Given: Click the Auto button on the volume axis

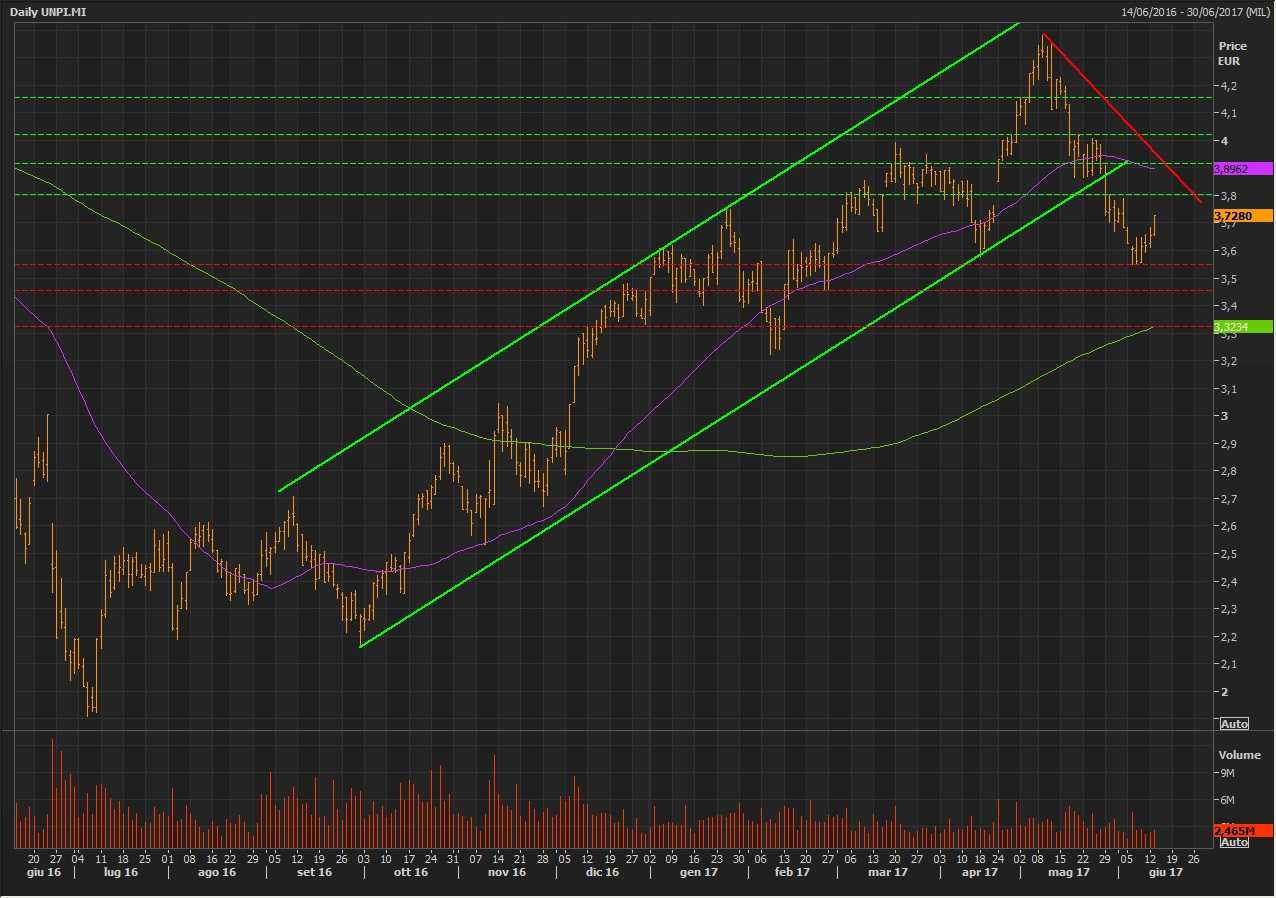Looking at the screenshot, I should point(1234,842).
